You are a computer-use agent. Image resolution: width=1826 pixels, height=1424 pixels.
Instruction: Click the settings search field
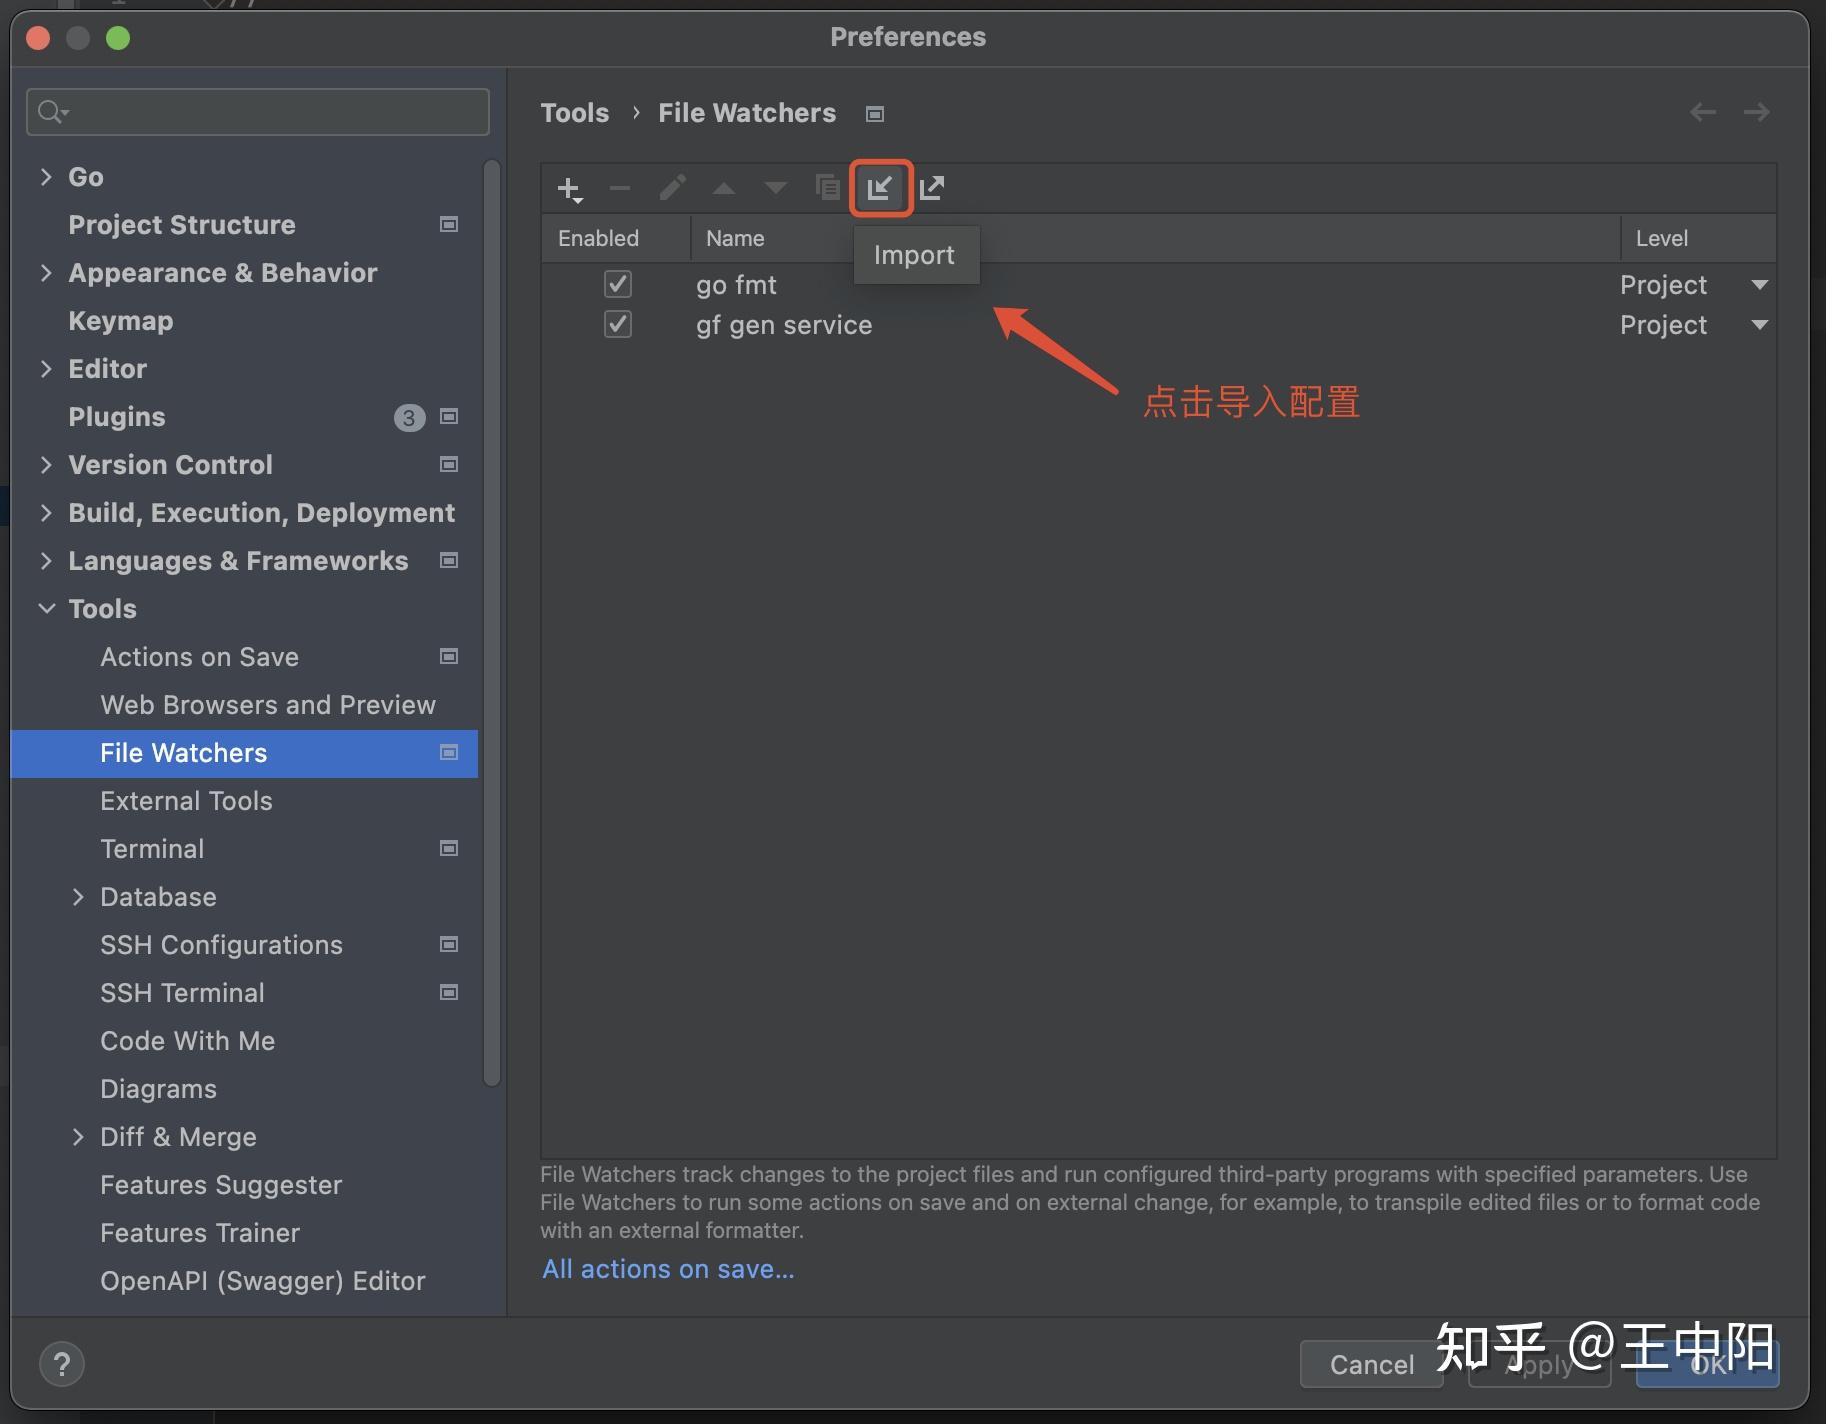point(256,111)
